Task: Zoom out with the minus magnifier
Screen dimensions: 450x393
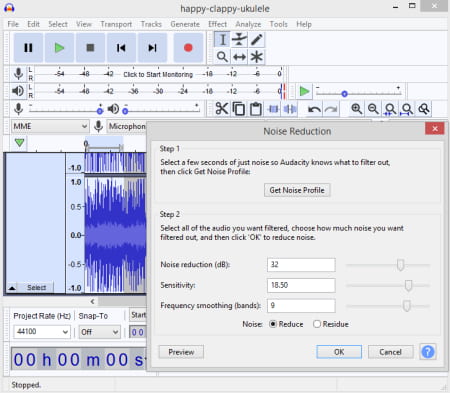Action: click(373, 109)
